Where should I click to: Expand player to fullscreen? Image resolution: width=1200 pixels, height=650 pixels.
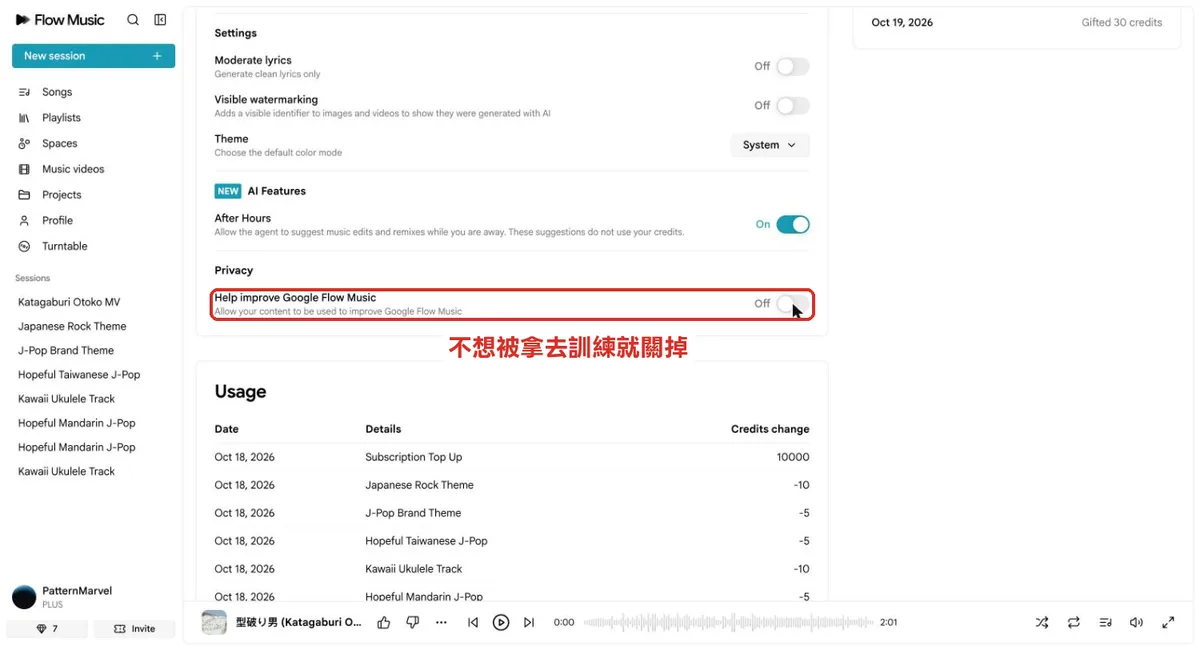coord(1168,622)
